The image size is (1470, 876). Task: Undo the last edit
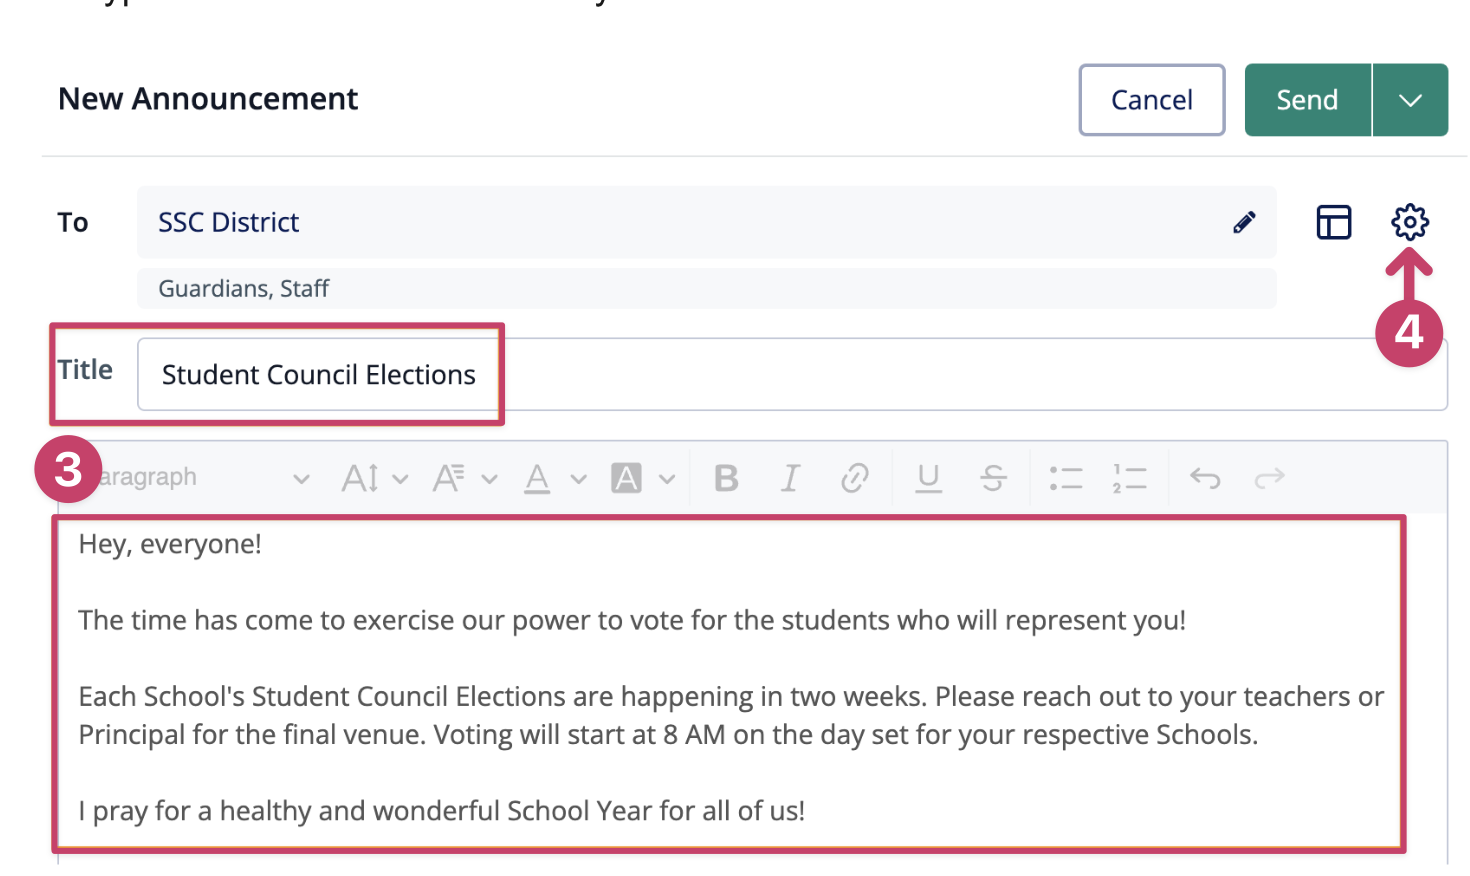click(1205, 478)
